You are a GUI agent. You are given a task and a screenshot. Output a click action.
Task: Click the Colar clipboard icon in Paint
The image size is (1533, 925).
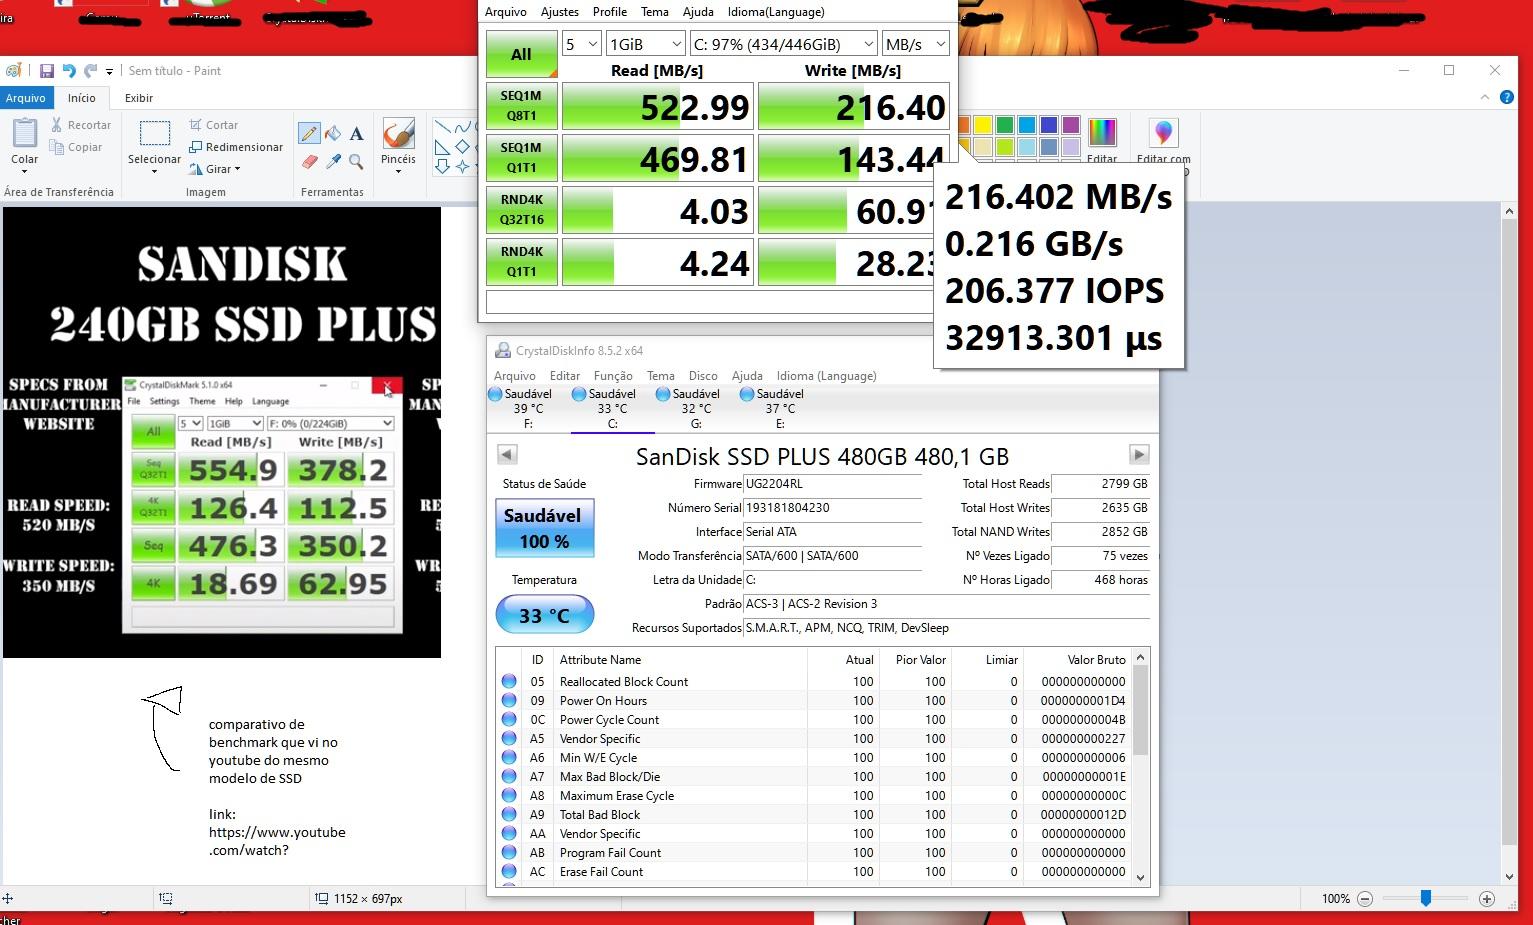point(25,133)
